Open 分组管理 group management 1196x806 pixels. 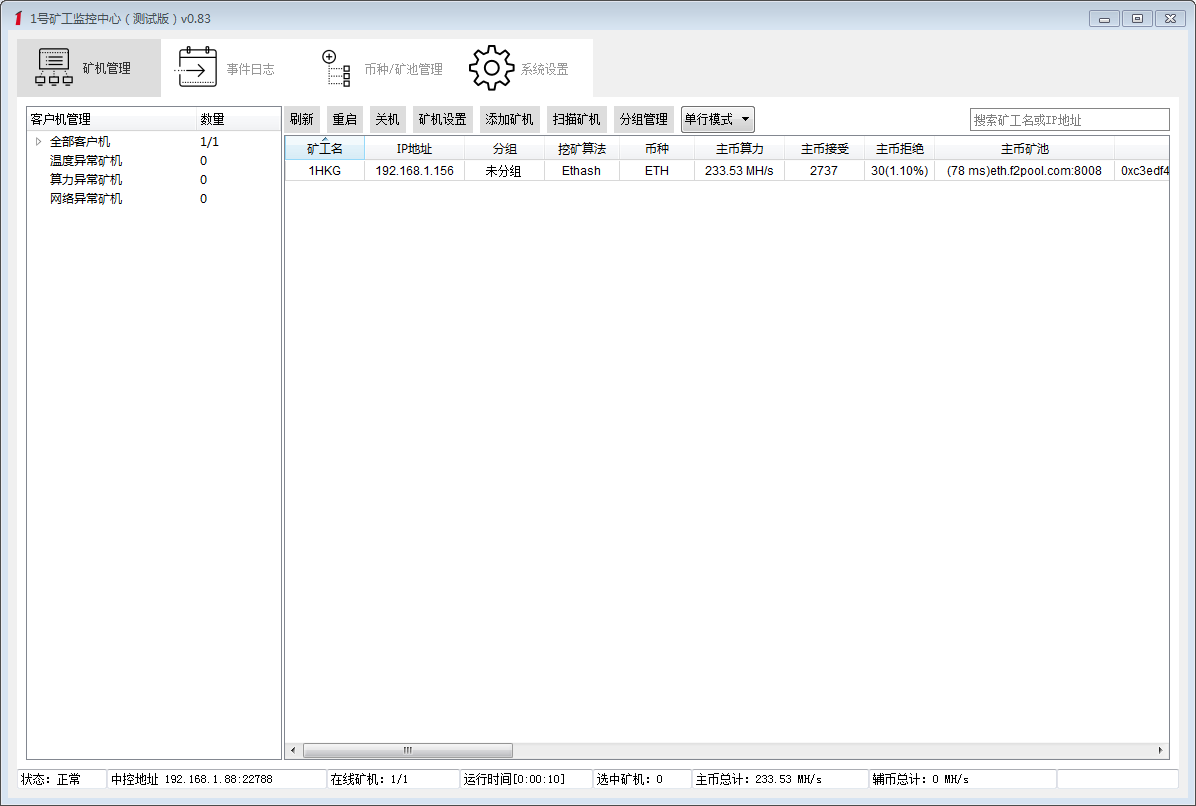[x=644, y=119]
